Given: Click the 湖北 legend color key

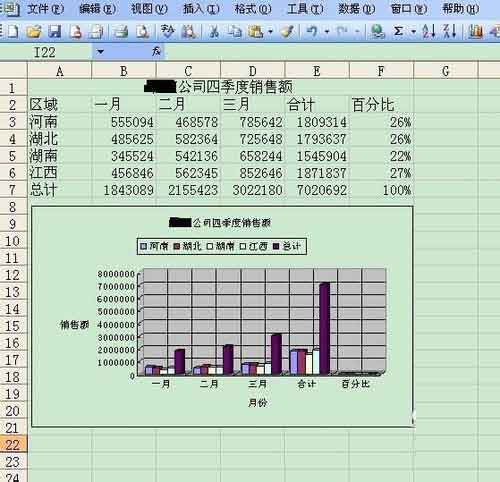Looking at the screenshot, I should [177, 246].
